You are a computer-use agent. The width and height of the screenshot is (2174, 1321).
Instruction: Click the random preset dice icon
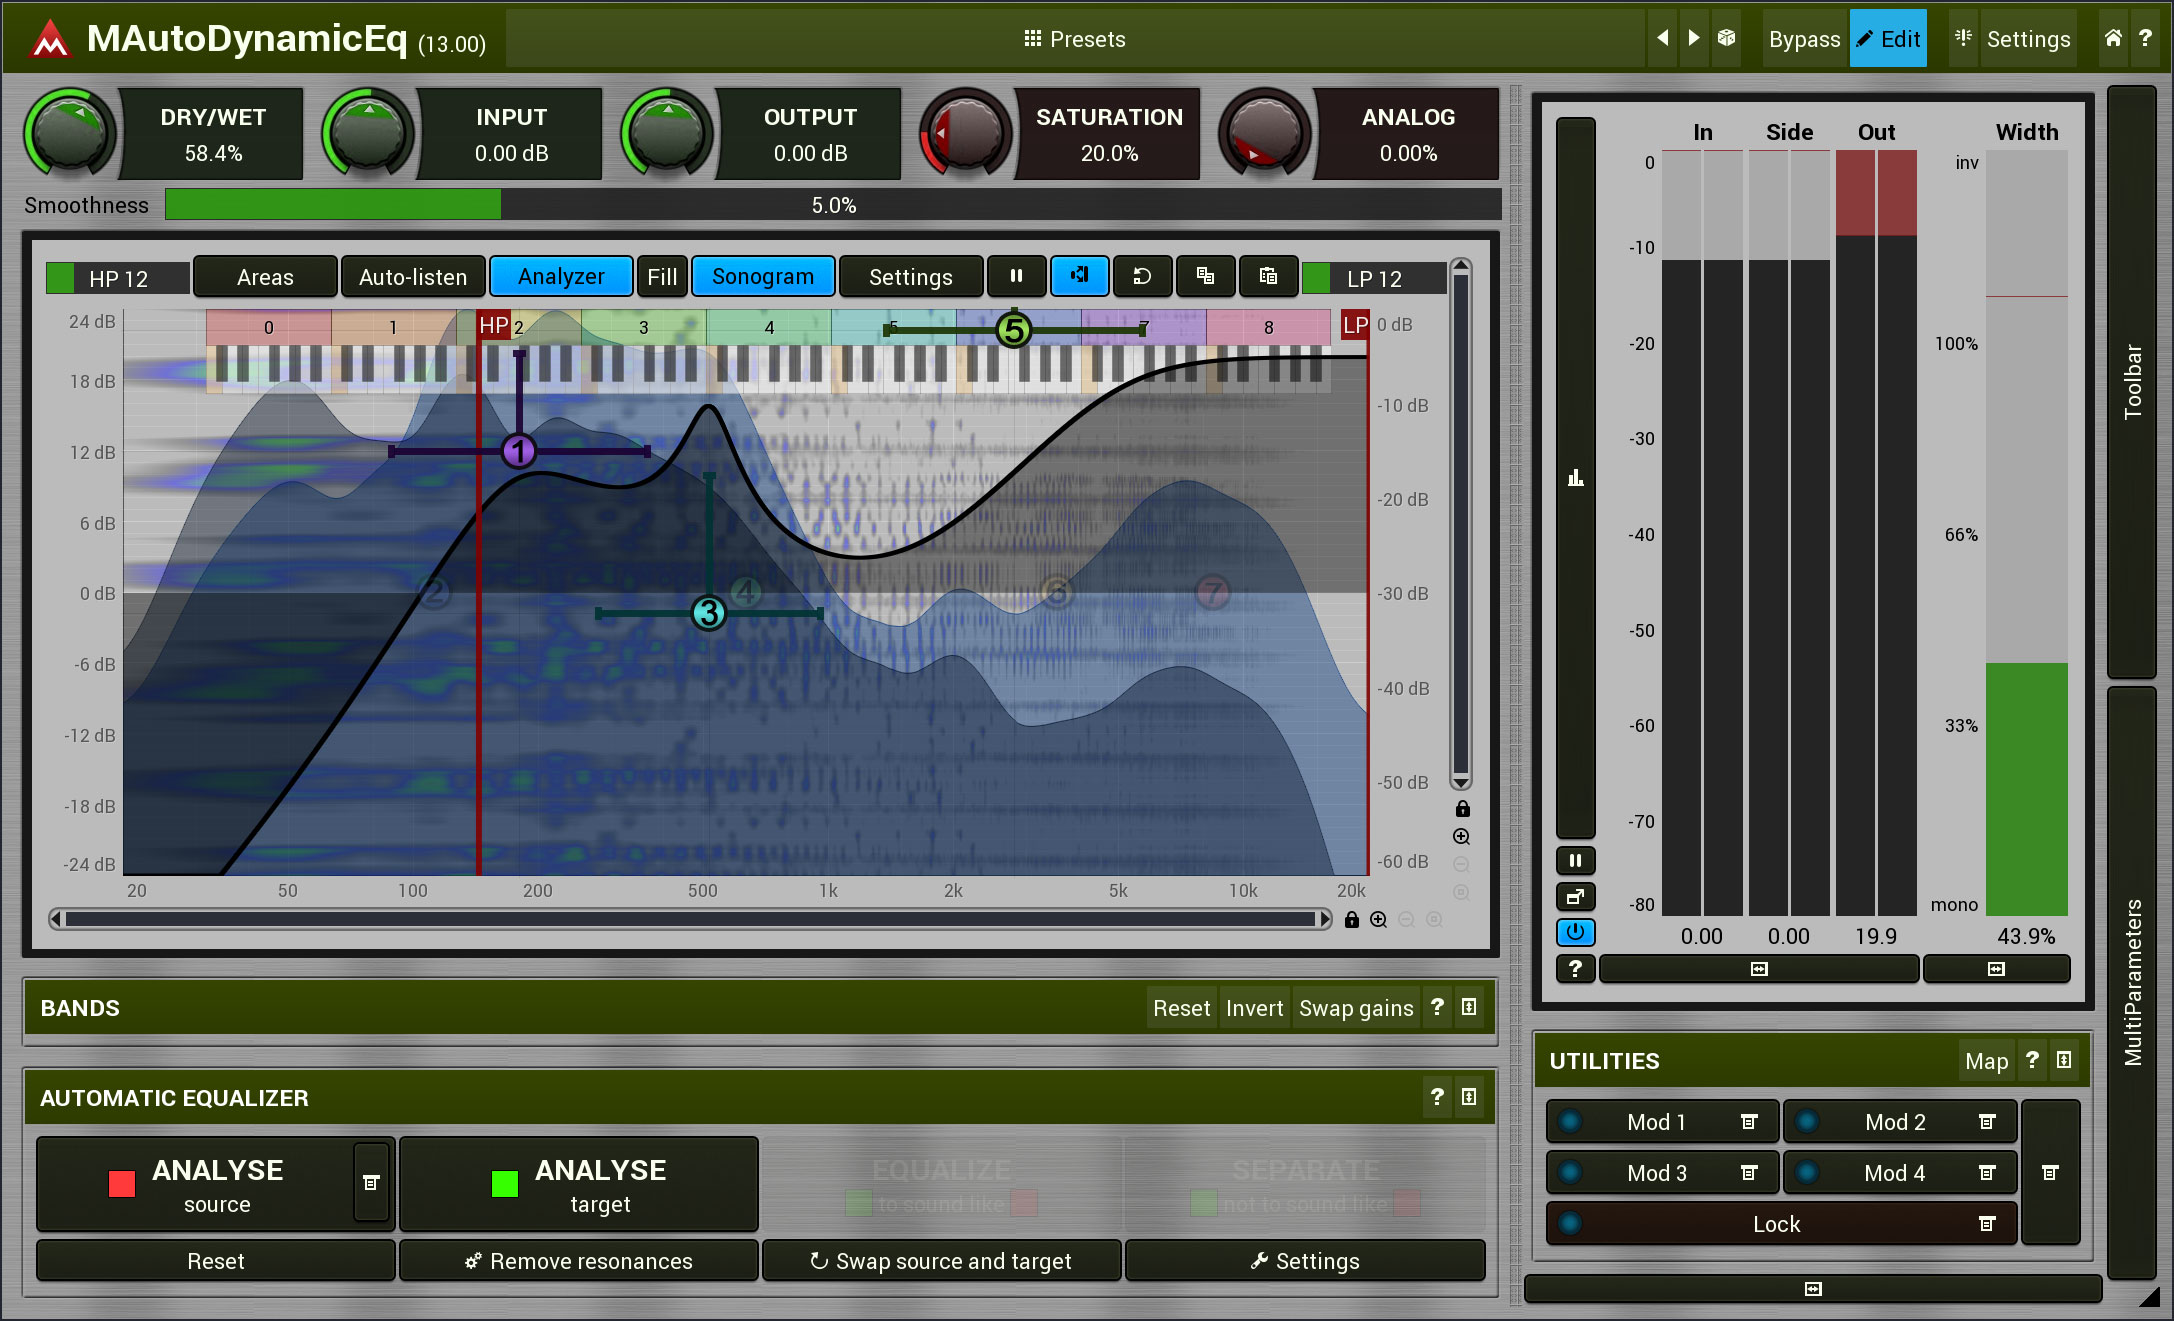[1726, 38]
